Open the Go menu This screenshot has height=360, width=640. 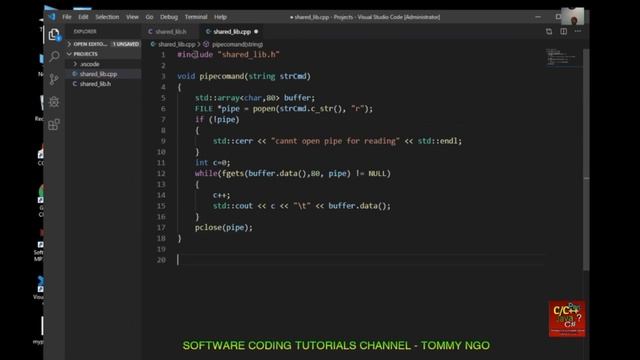tap(149, 17)
